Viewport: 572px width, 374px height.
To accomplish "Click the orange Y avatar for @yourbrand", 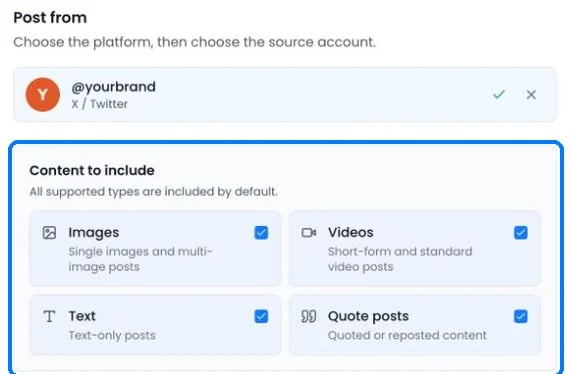I will coord(43,95).
